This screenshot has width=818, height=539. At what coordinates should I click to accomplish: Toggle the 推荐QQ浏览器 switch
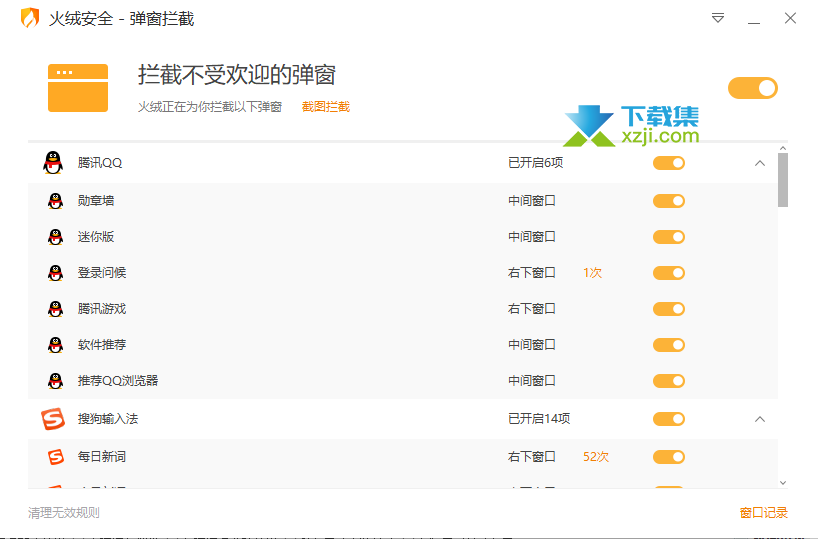[669, 381]
